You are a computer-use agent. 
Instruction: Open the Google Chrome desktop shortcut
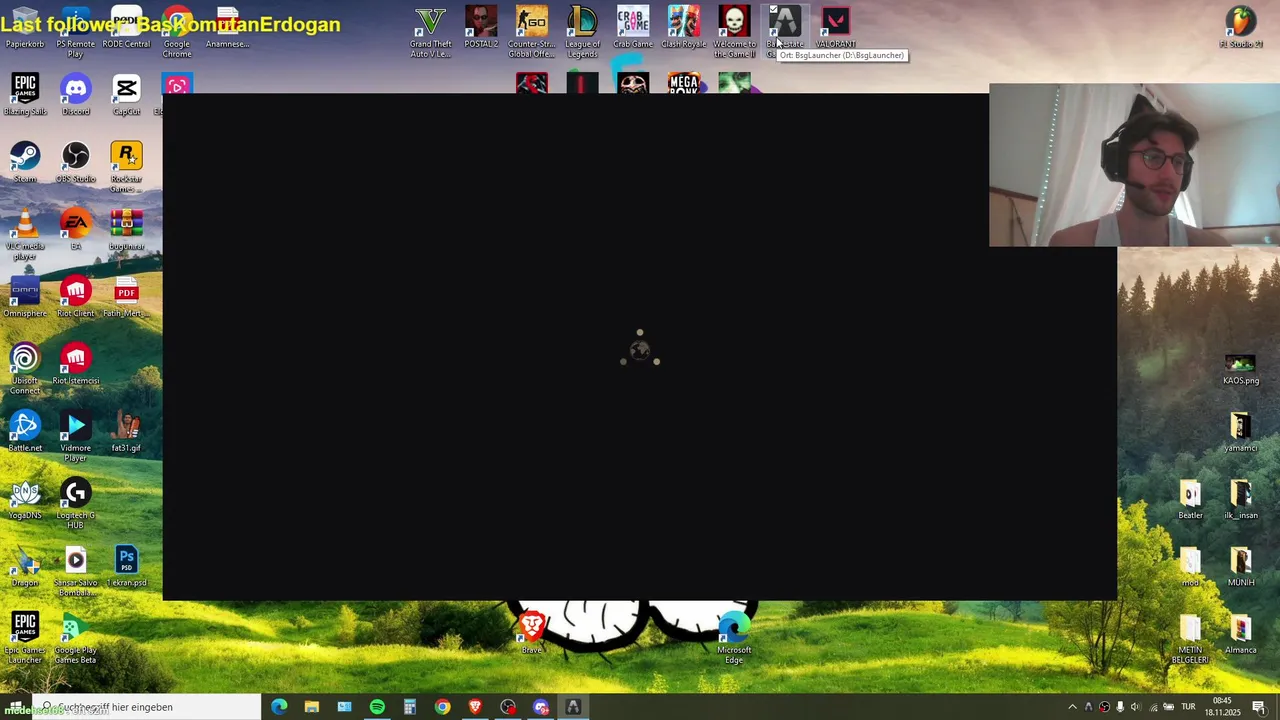tap(177, 30)
